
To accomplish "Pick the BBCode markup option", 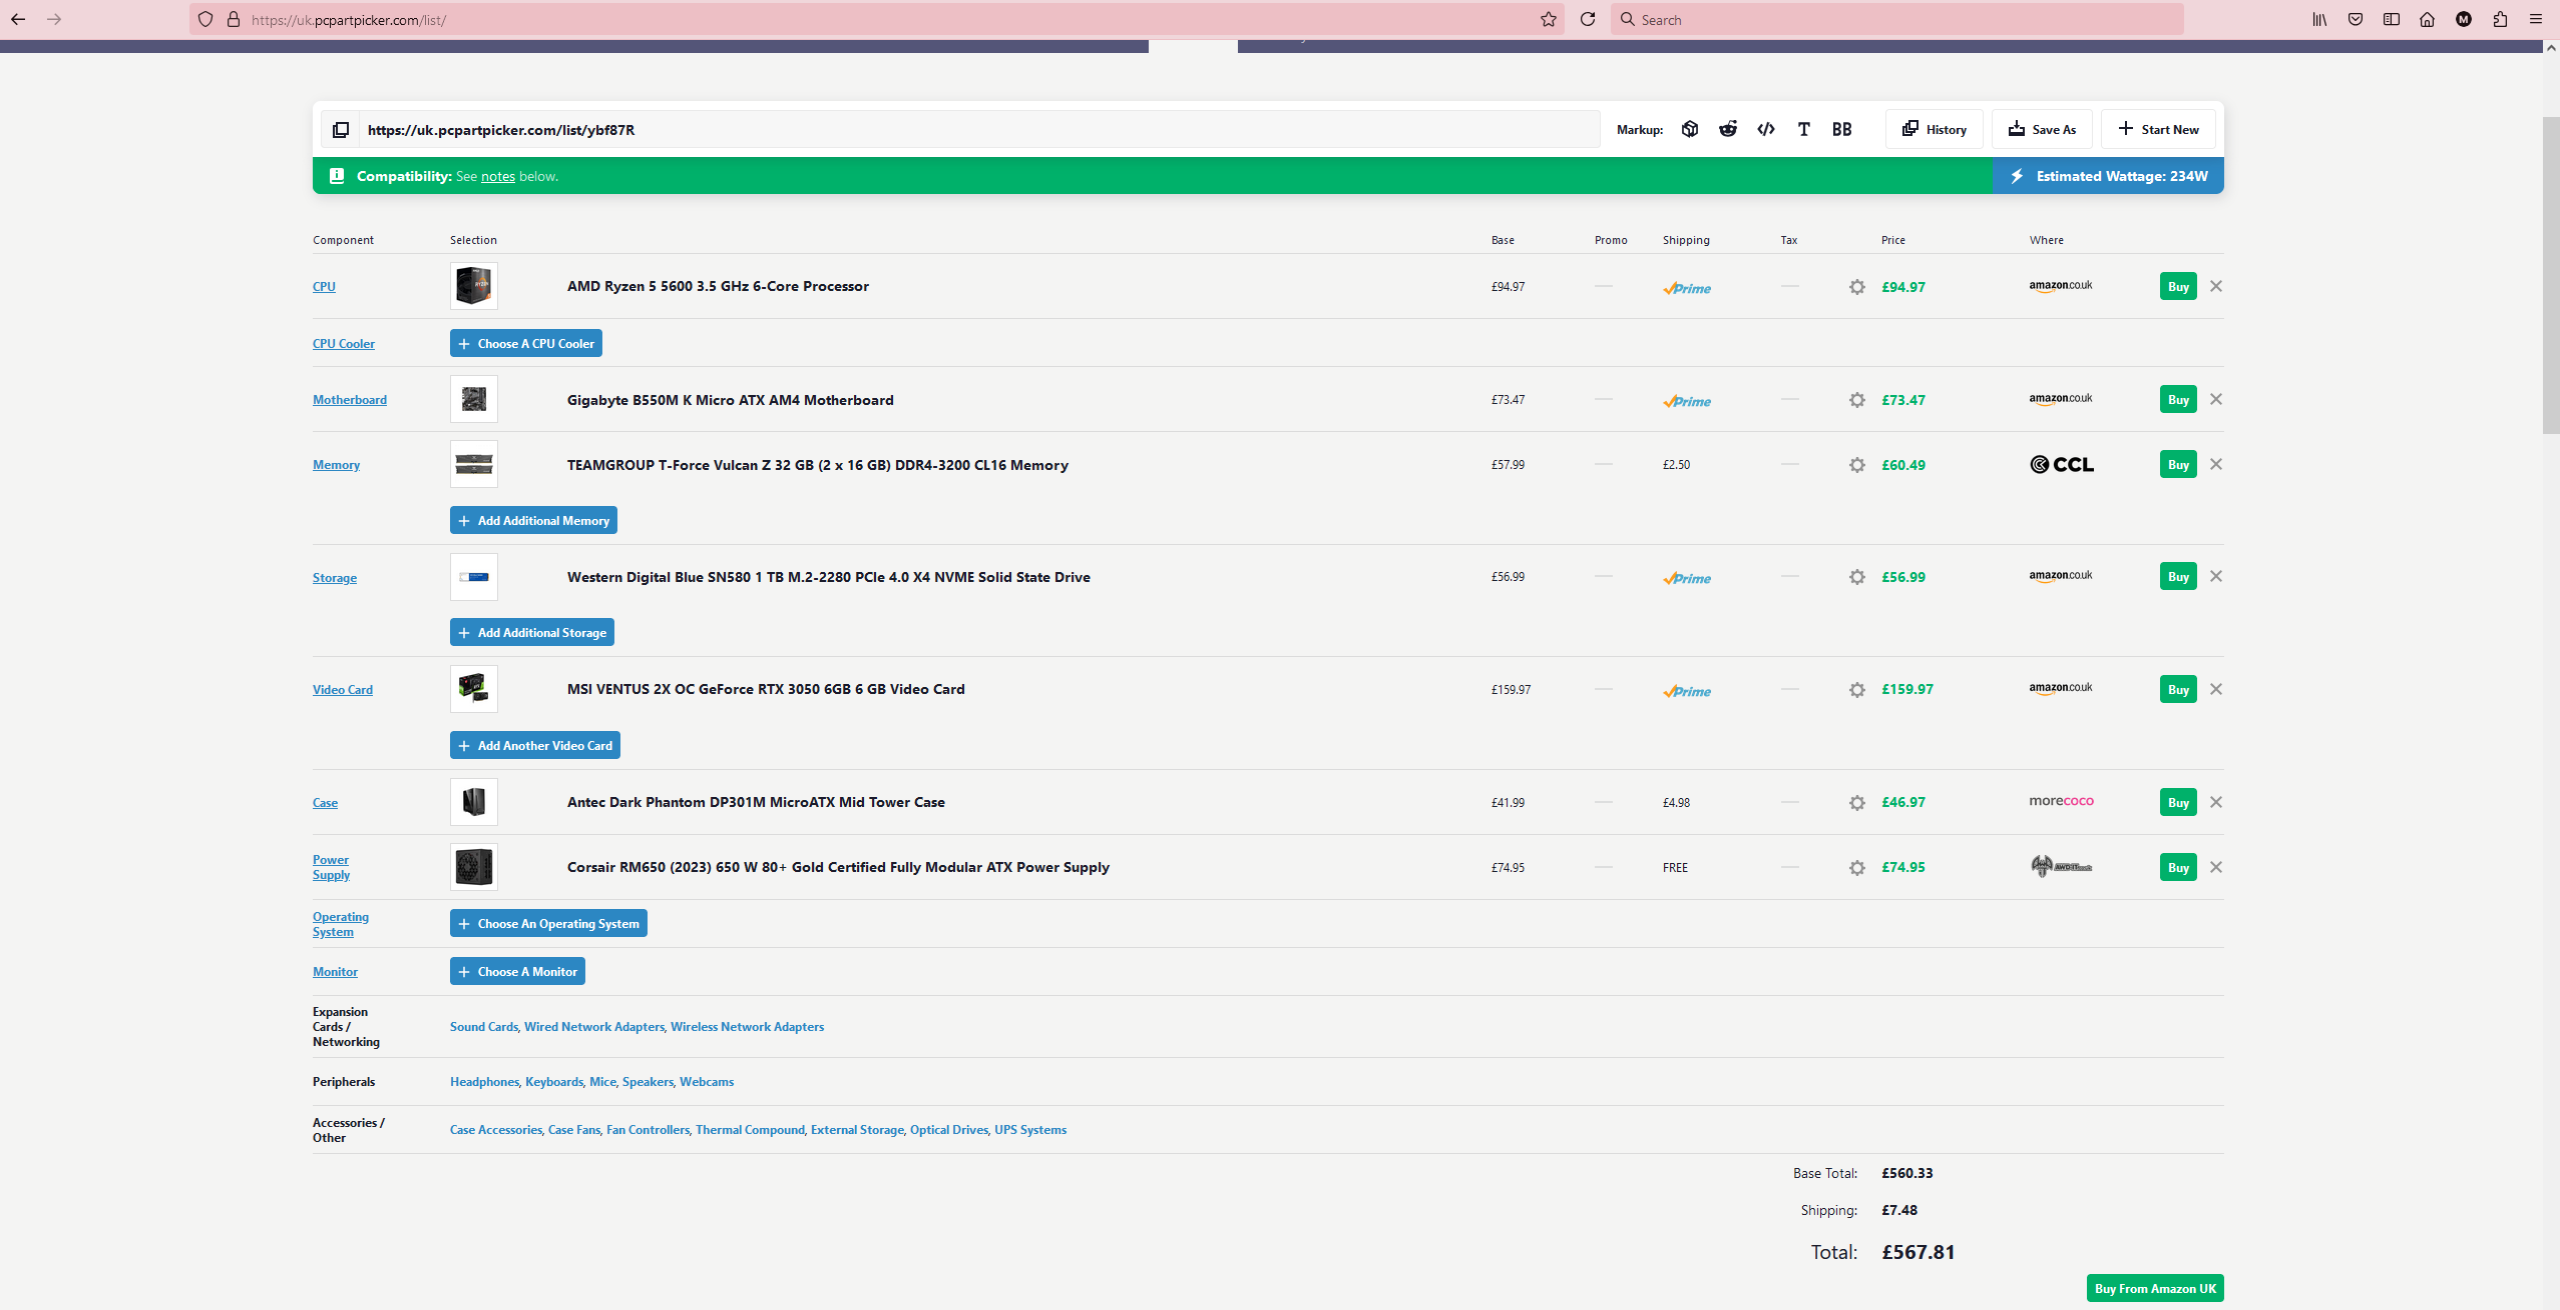I will click(1842, 129).
